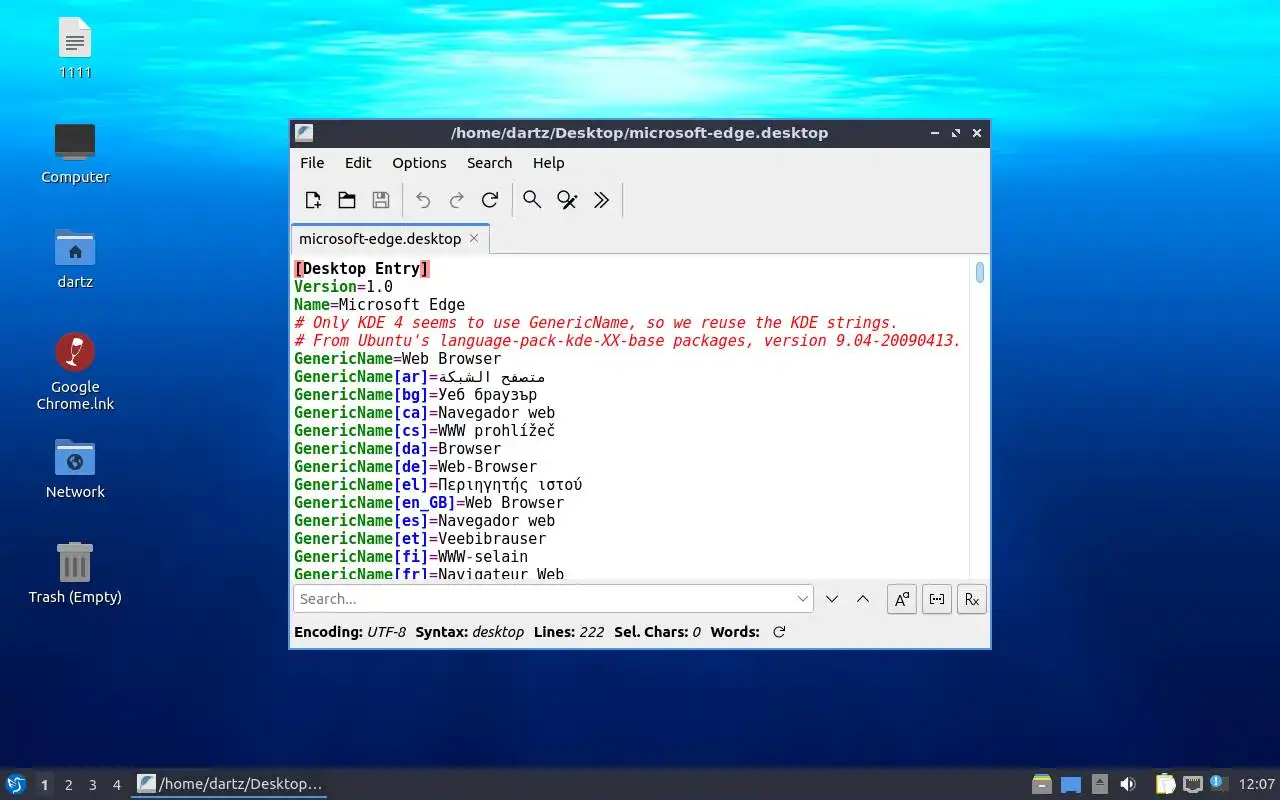Image resolution: width=1280 pixels, height=800 pixels.
Task: Click the update notifier tray icon
Action: click(1218, 783)
